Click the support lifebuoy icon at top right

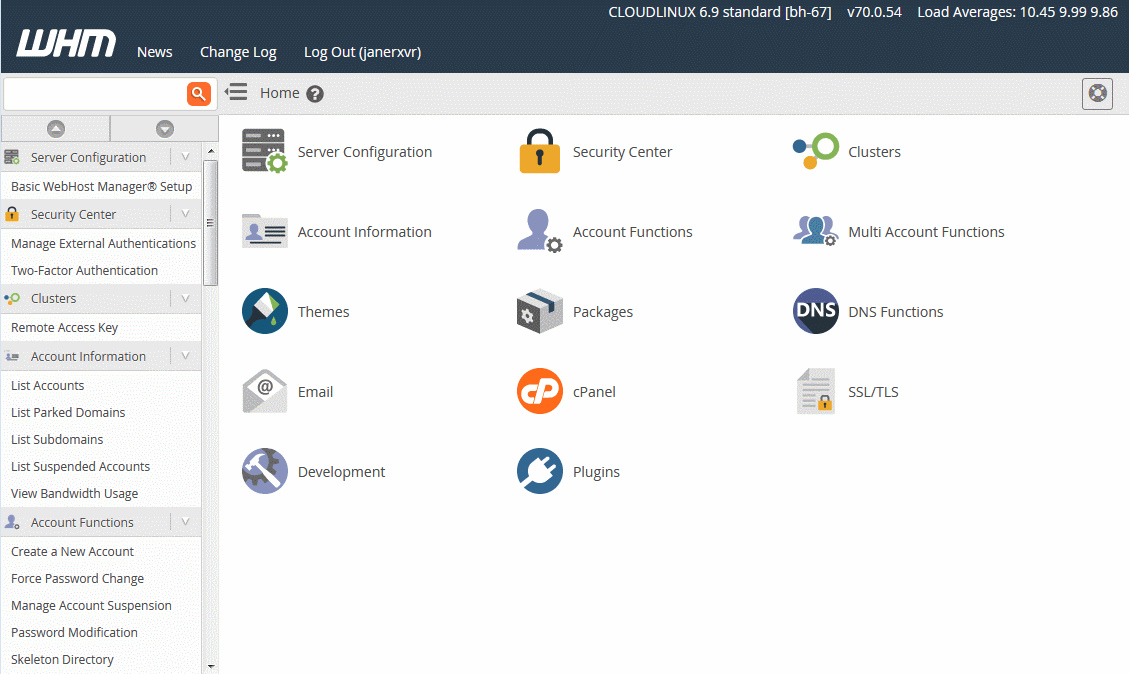pyautogui.click(x=1097, y=94)
